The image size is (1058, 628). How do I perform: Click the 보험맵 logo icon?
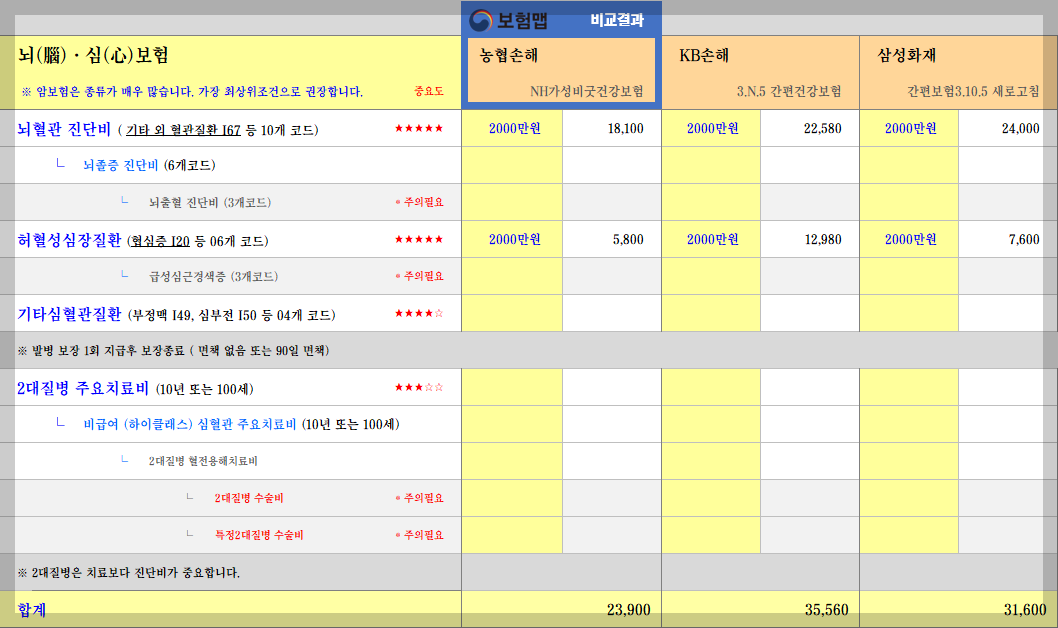(x=480, y=20)
